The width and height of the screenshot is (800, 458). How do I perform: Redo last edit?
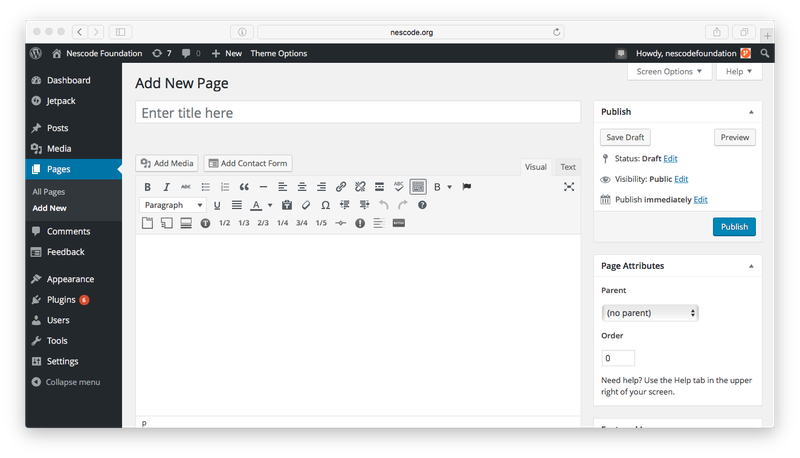pyautogui.click(x=403, y=205)
